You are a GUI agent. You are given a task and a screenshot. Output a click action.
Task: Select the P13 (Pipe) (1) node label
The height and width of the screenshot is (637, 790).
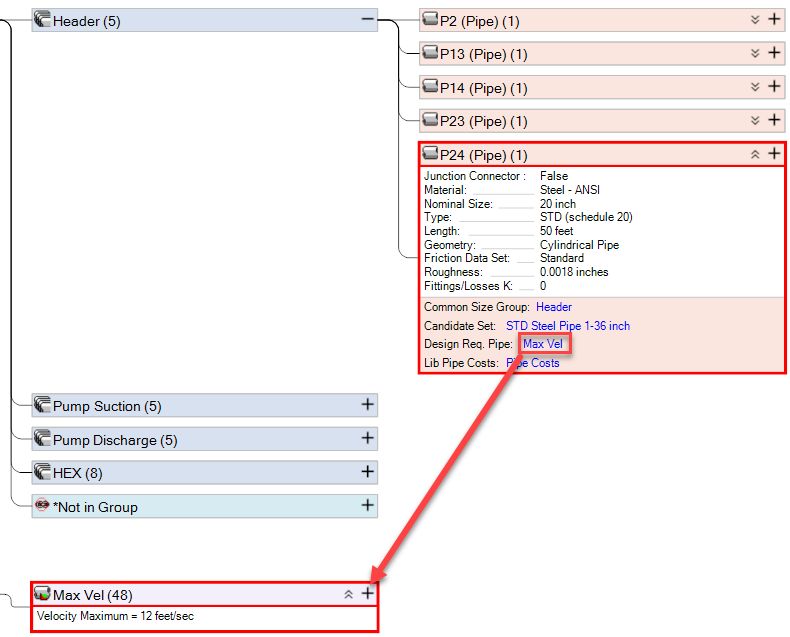tap(484, 54)
